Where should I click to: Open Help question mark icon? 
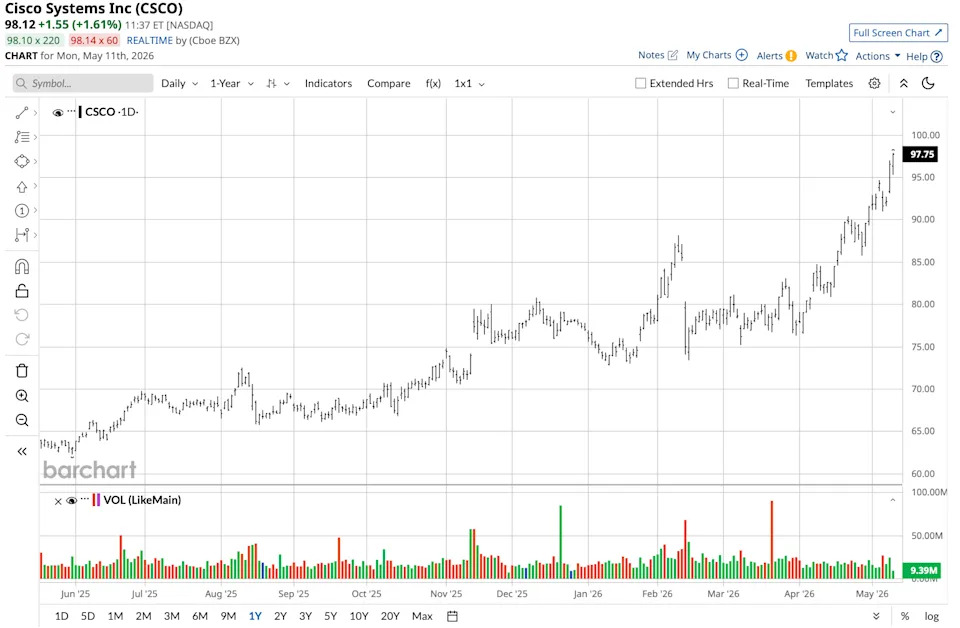pyautogui.click(x=937, y=56)
